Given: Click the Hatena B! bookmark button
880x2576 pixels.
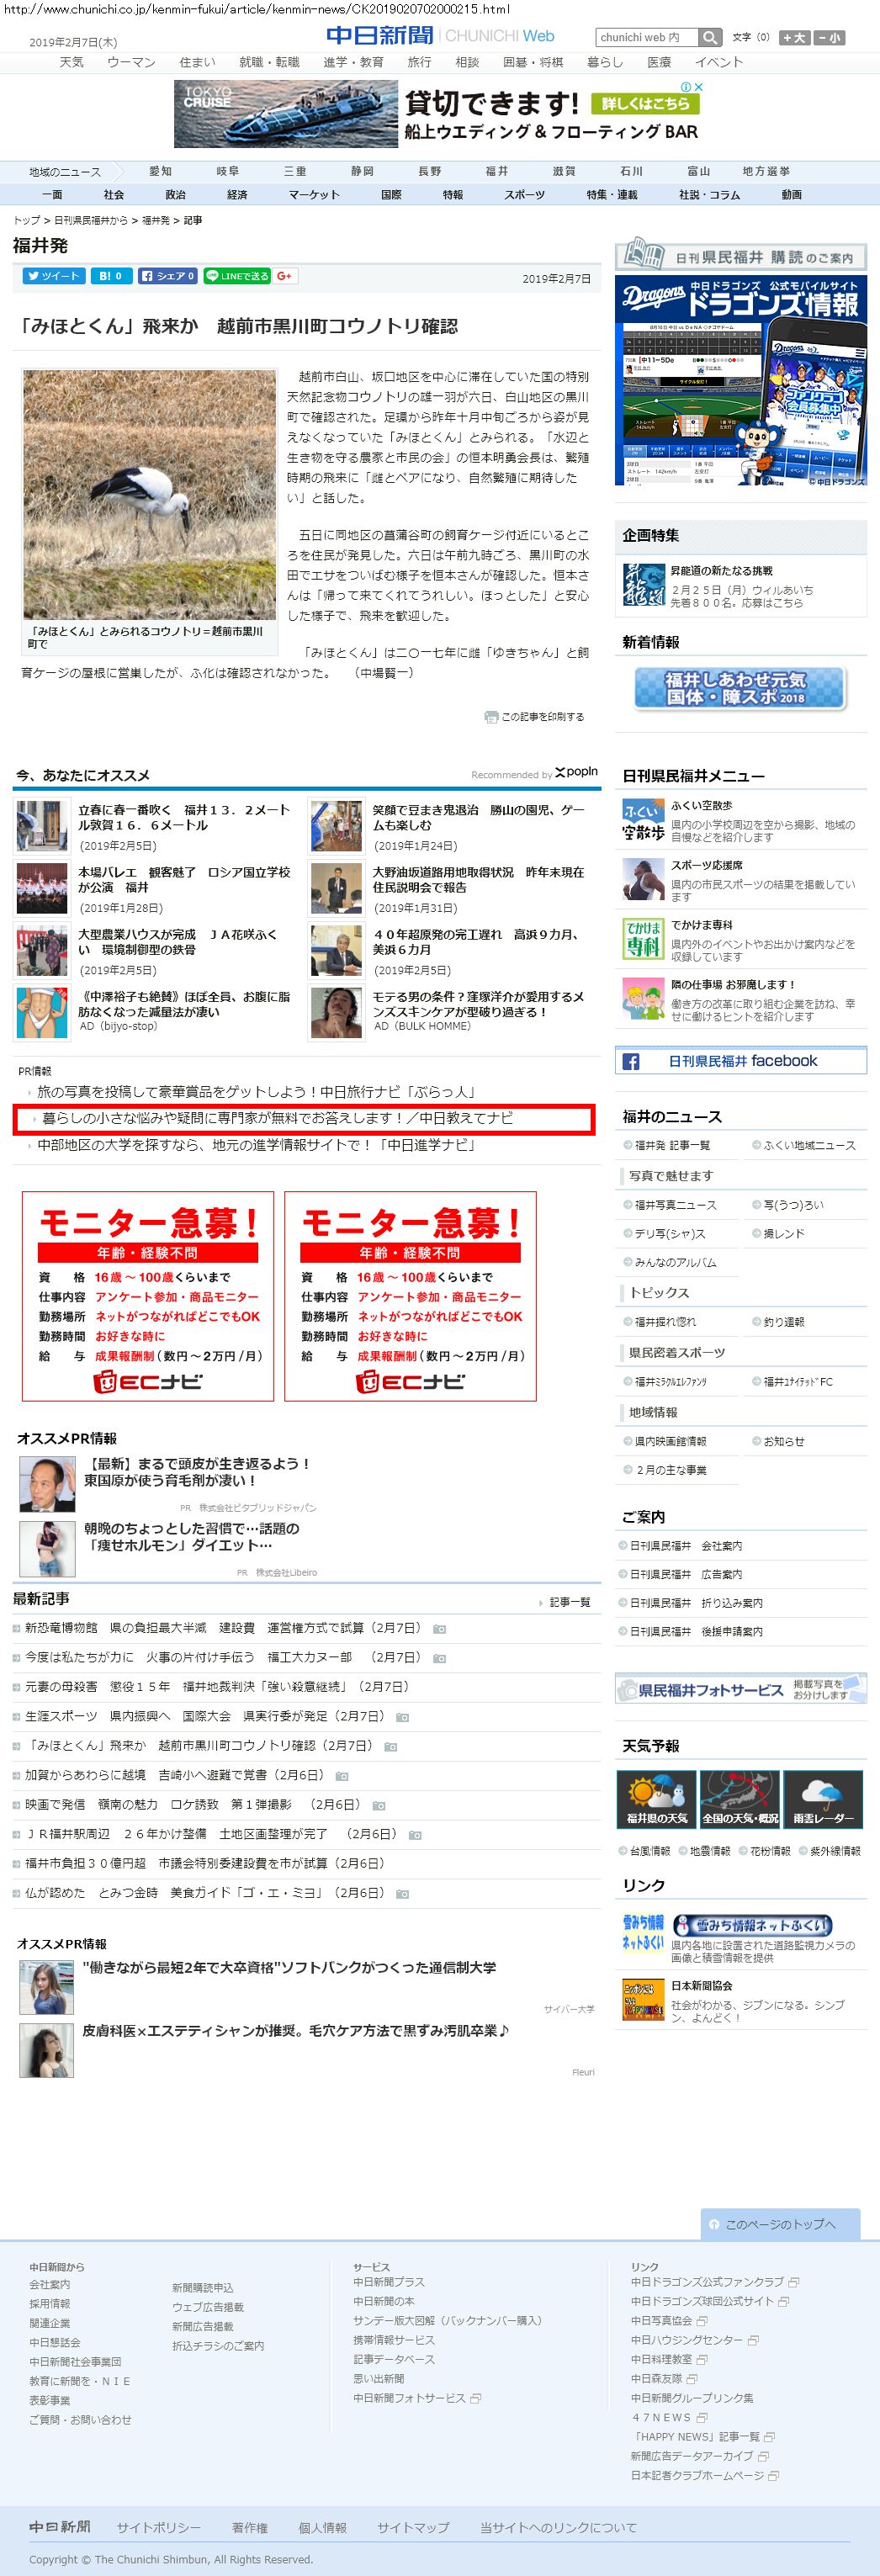Looking at the screenshot, I should pyautogui.click(x=111, y=276).
